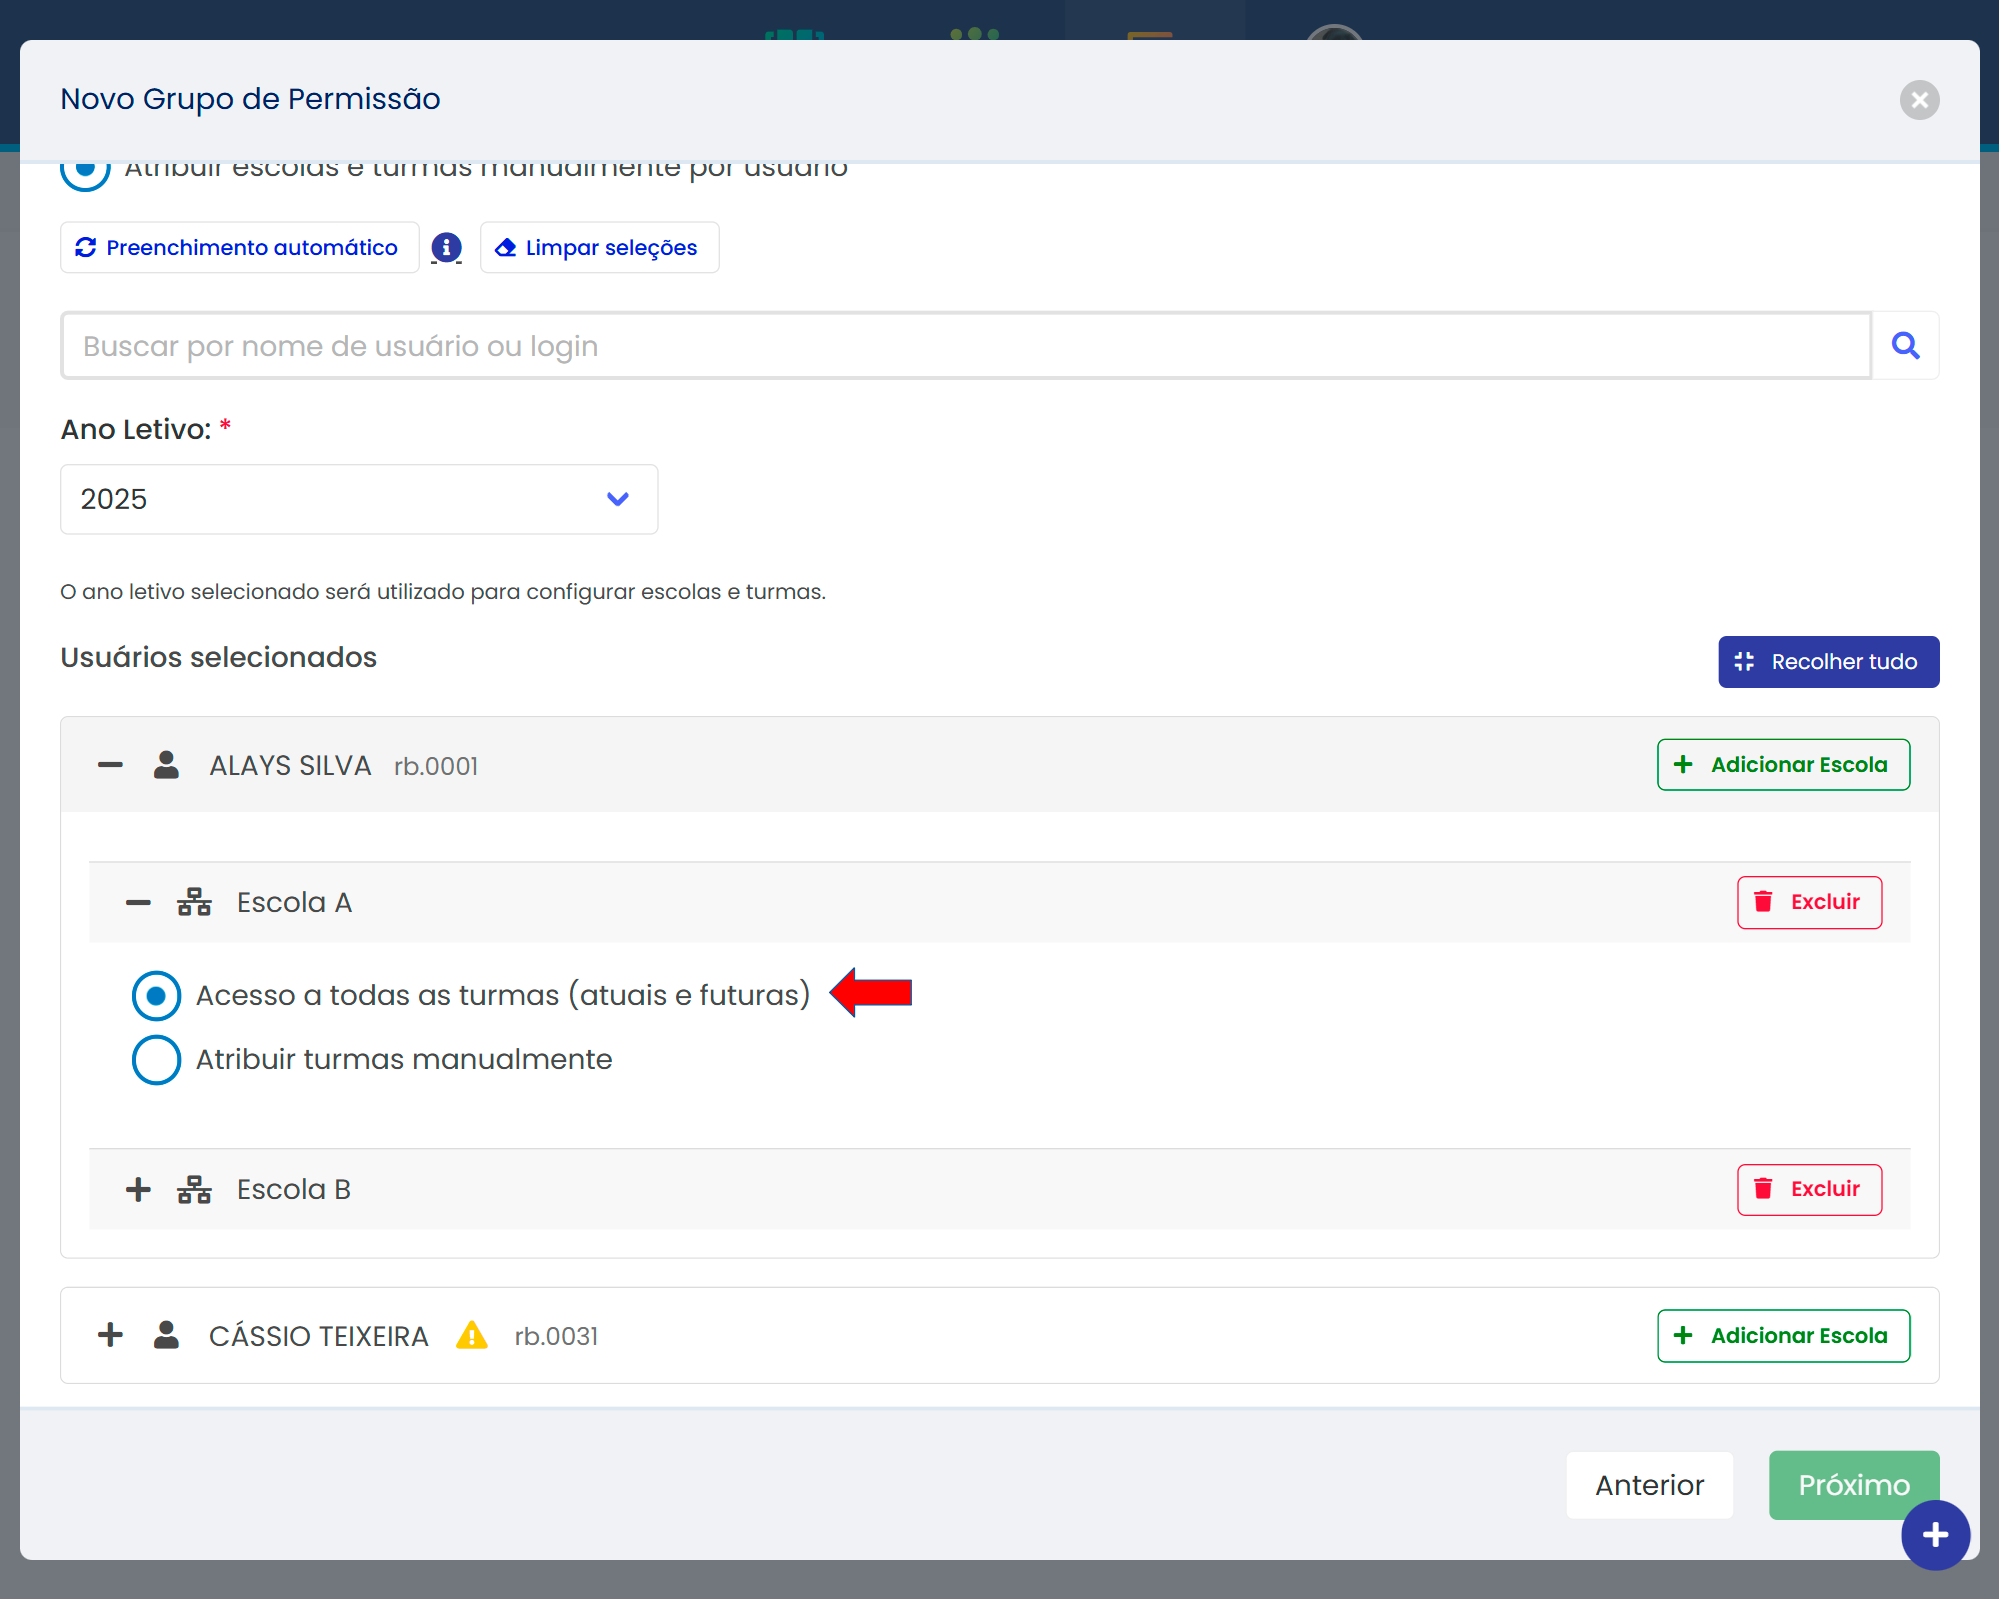1999x1599 pixels.
Task: Select Acesso a todas as turmas option
Action: coord(156,995)
